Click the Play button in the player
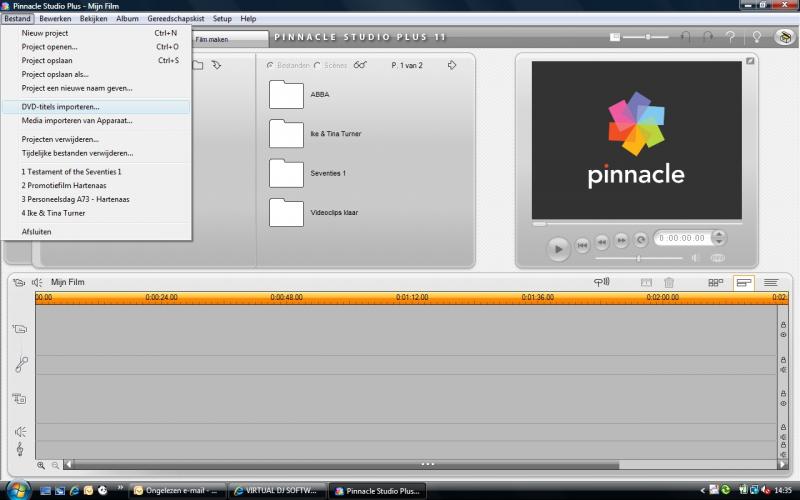800x500 pixels. click(x=558, y=248)
